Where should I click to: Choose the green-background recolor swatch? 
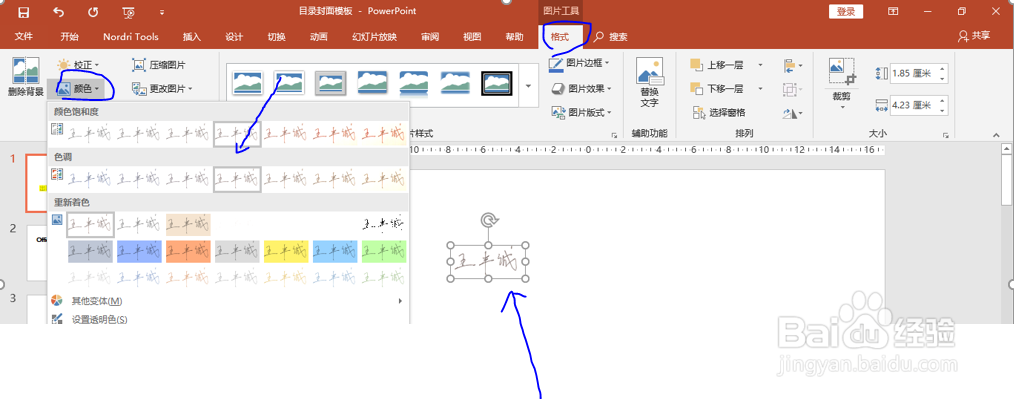tap(385, 251)
